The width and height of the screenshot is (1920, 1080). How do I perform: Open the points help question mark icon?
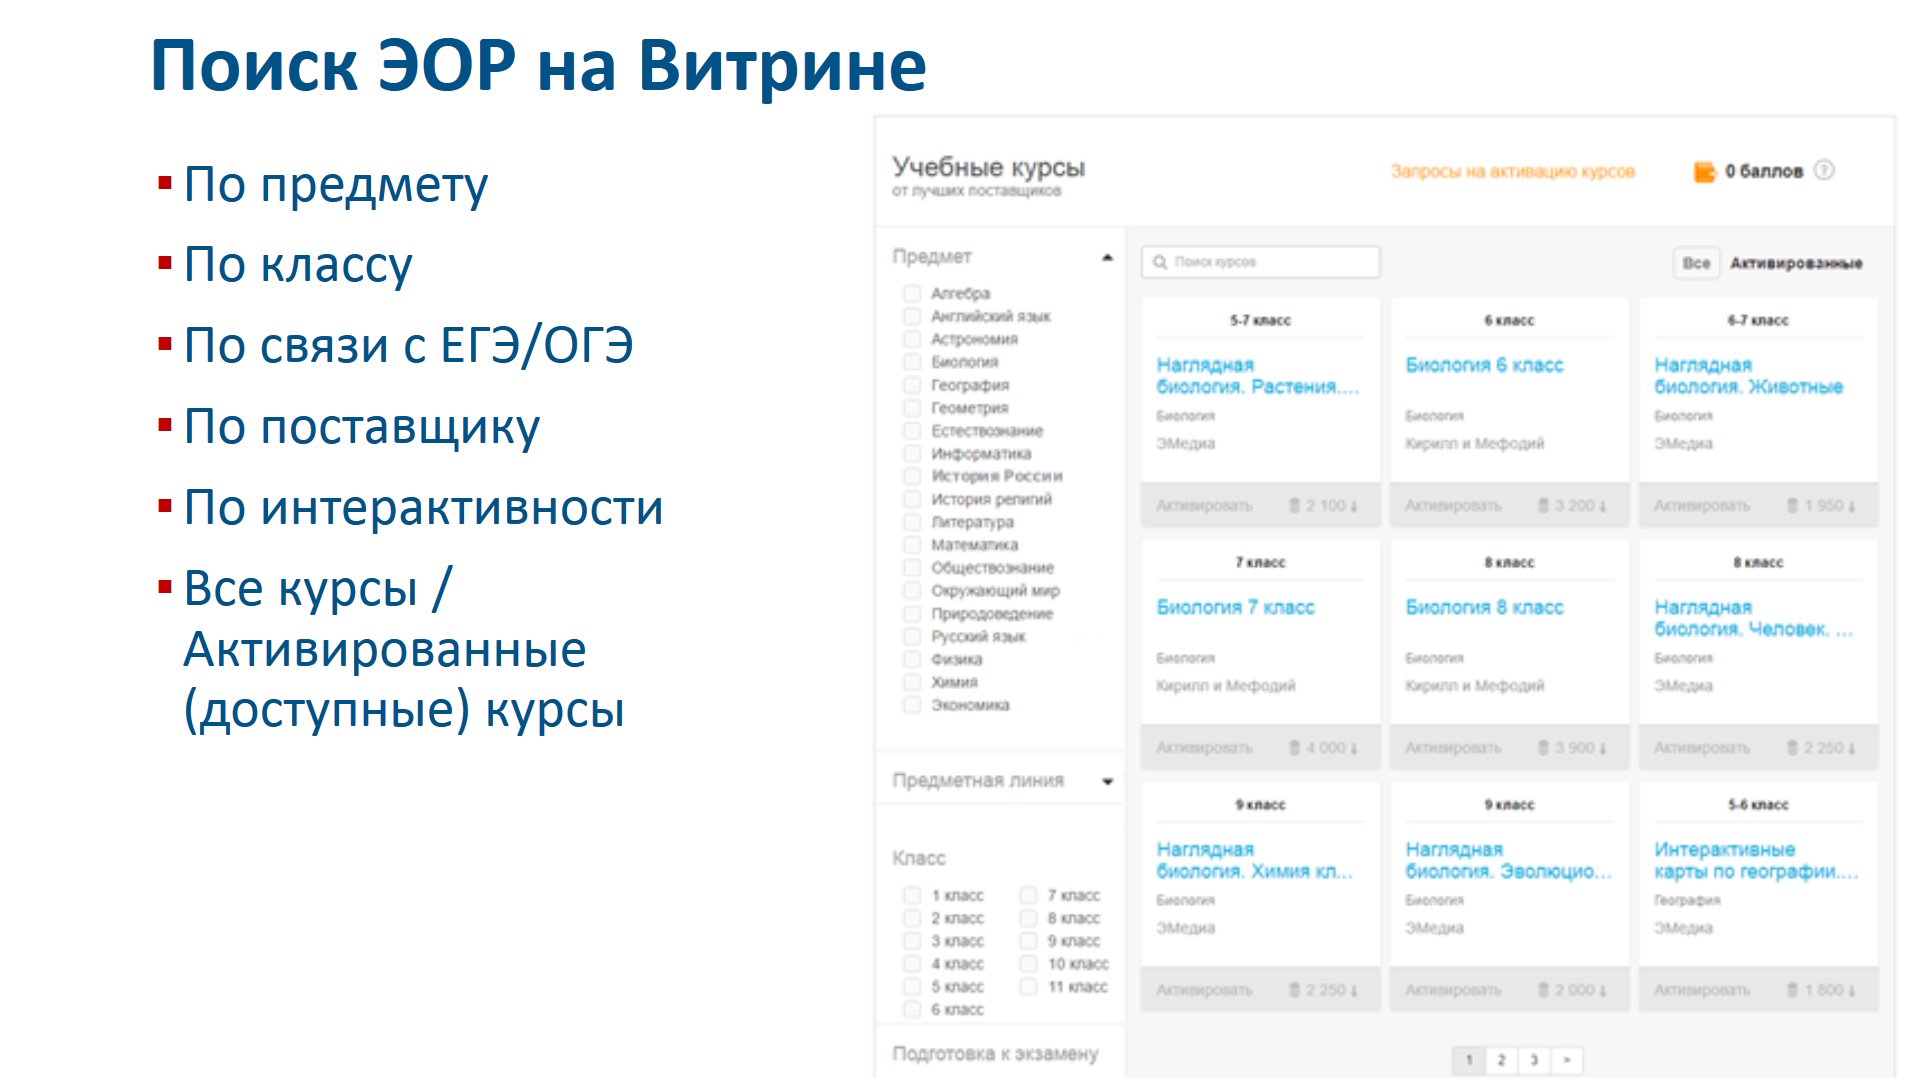click(1824, 170)
